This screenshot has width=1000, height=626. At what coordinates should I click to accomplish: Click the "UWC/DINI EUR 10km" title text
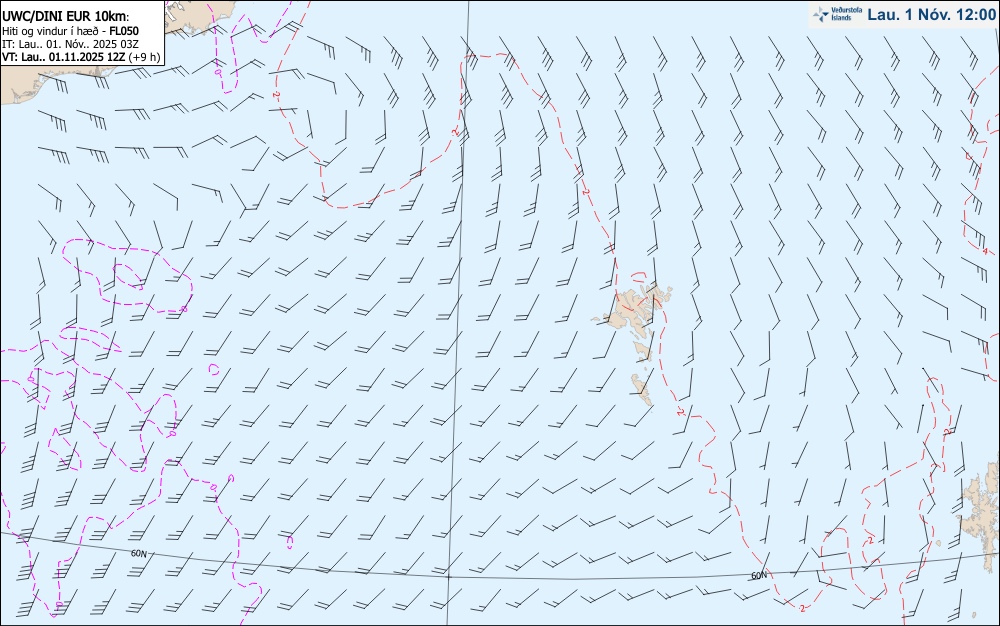[x=66, y=17]
